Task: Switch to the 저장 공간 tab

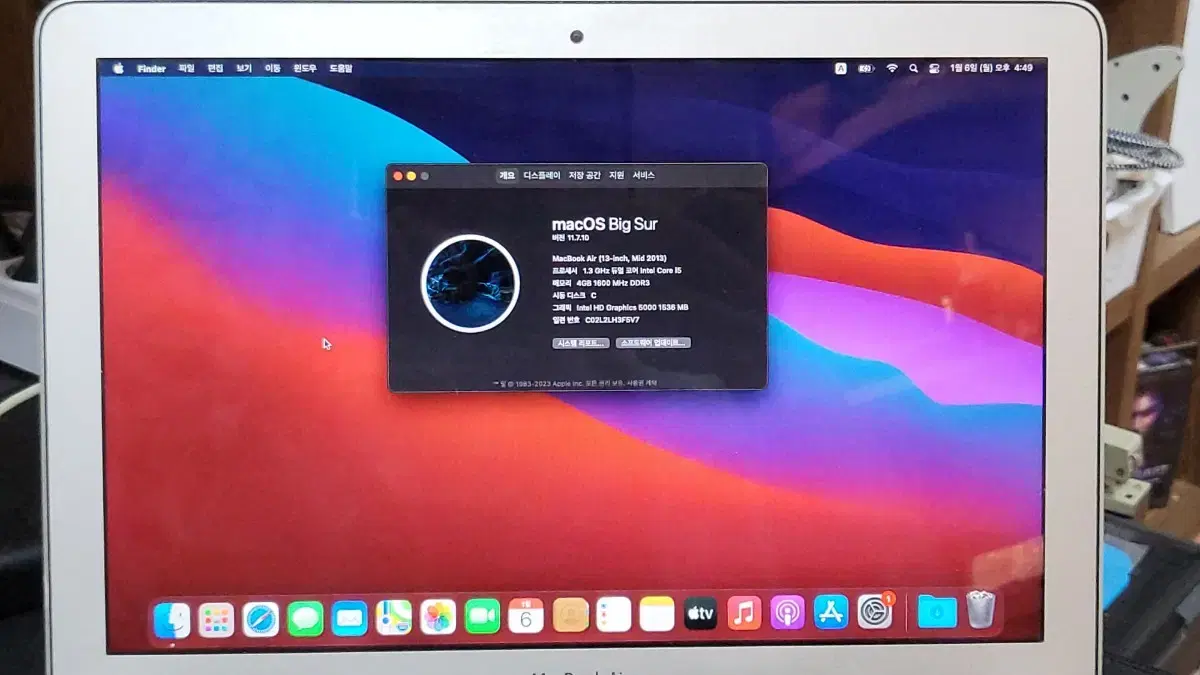Action: coord(585,175)
